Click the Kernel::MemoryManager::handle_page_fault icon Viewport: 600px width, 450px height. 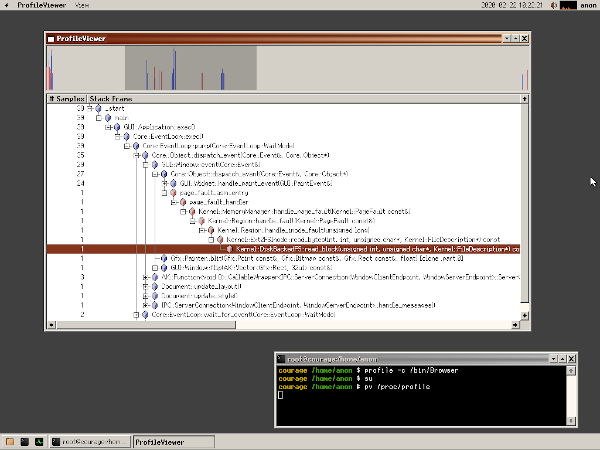pos(192,212)
